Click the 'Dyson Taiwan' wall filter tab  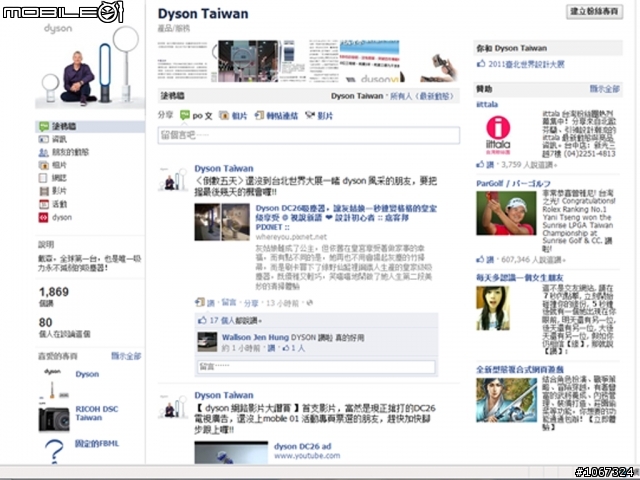pos(357,96)
